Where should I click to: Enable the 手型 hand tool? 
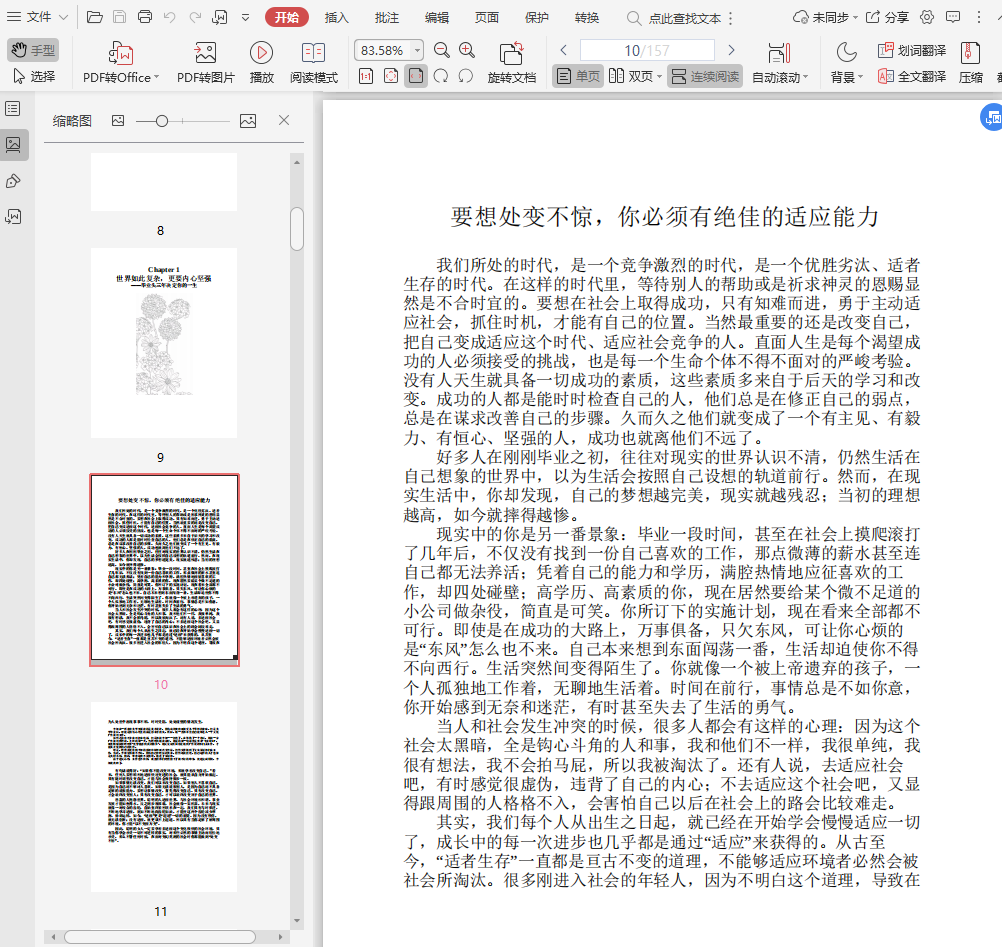[x=33, y=50]
